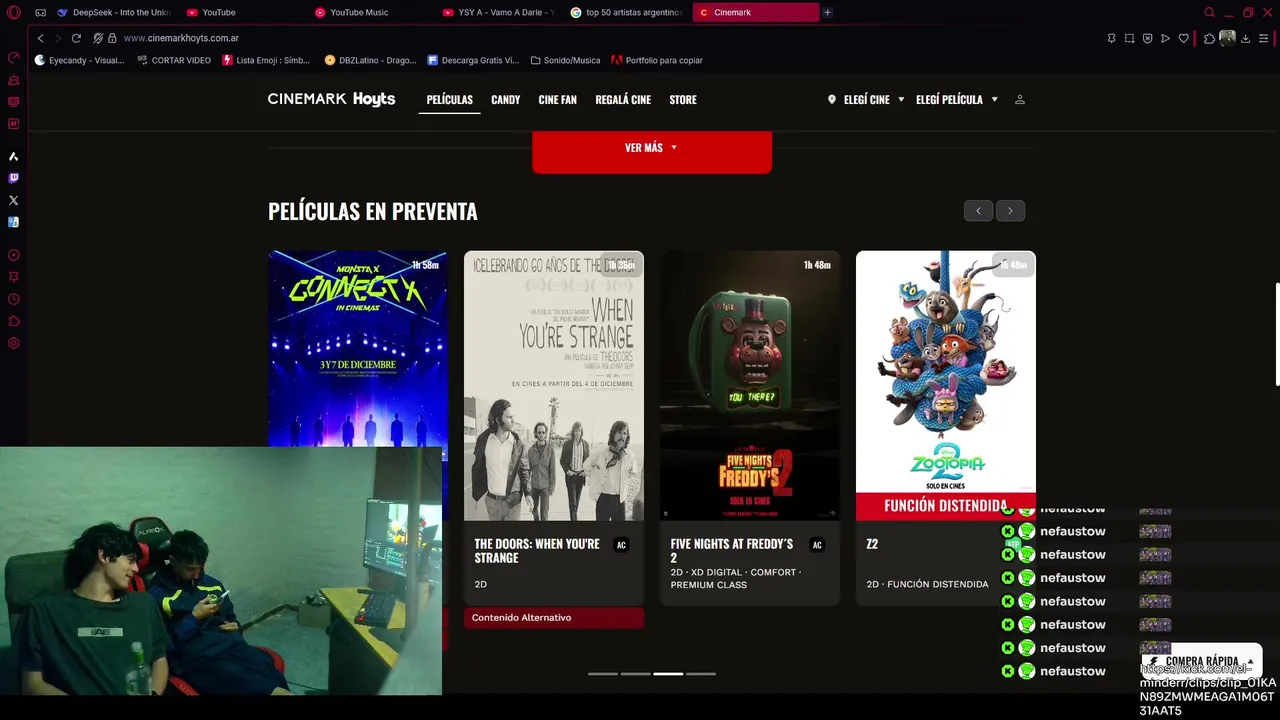Viewport: 1280px width, 720px height.
Task: Open the Monsta X Connect X poster
Action: coord(358,348)
